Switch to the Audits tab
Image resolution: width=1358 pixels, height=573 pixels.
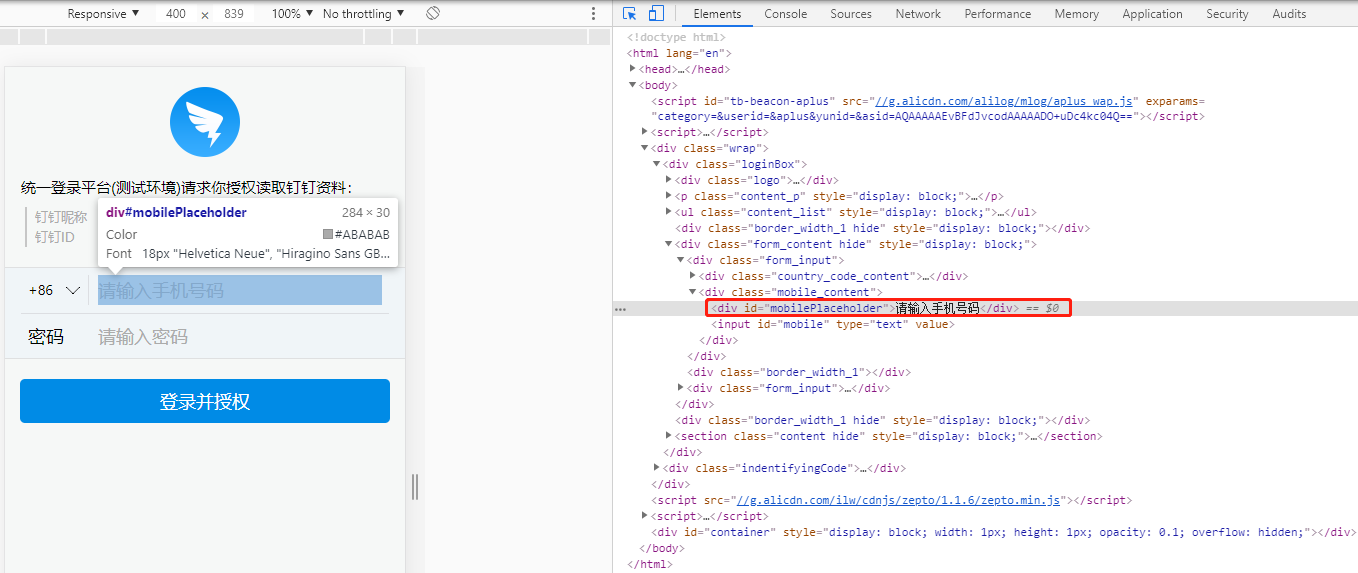pyautogui.click(x=1289, y=14)
